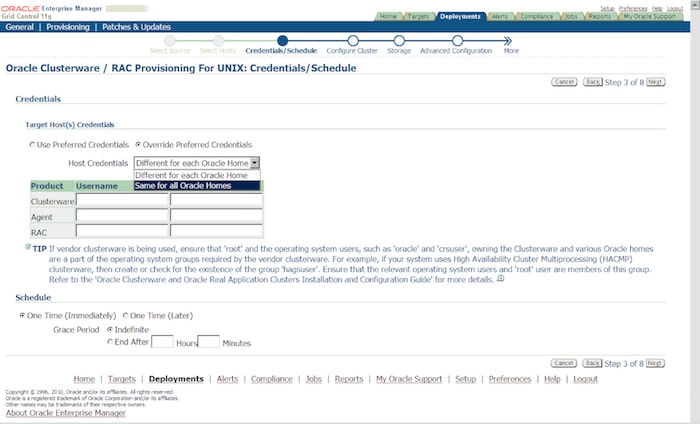
Task: Go to Provisioning sub-tab
Action: [68, 27]
